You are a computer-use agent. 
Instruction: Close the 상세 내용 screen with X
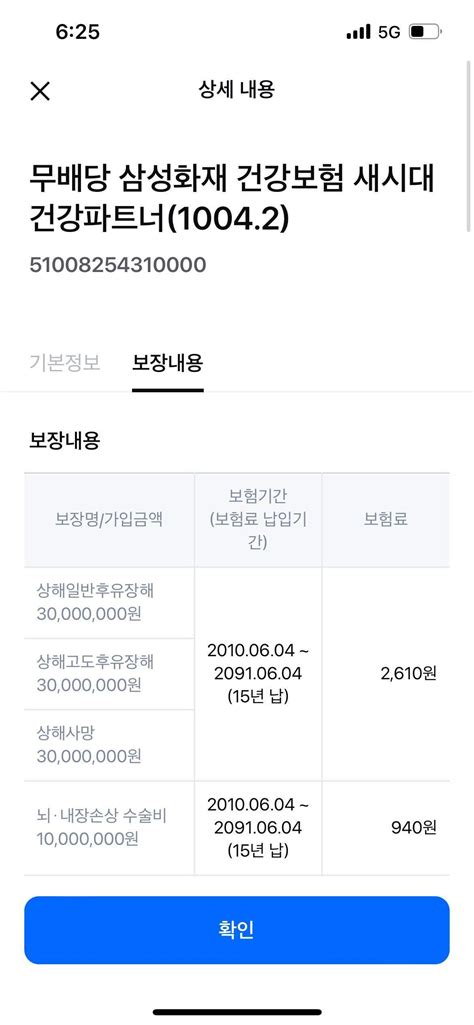pyautogui.click(x=40, y=91)
